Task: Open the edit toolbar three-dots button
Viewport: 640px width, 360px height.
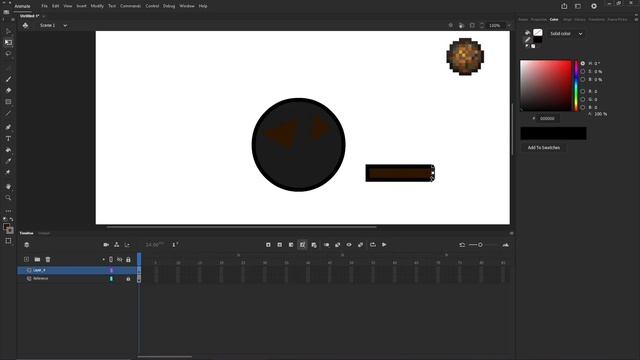Action: coord(8,211)
